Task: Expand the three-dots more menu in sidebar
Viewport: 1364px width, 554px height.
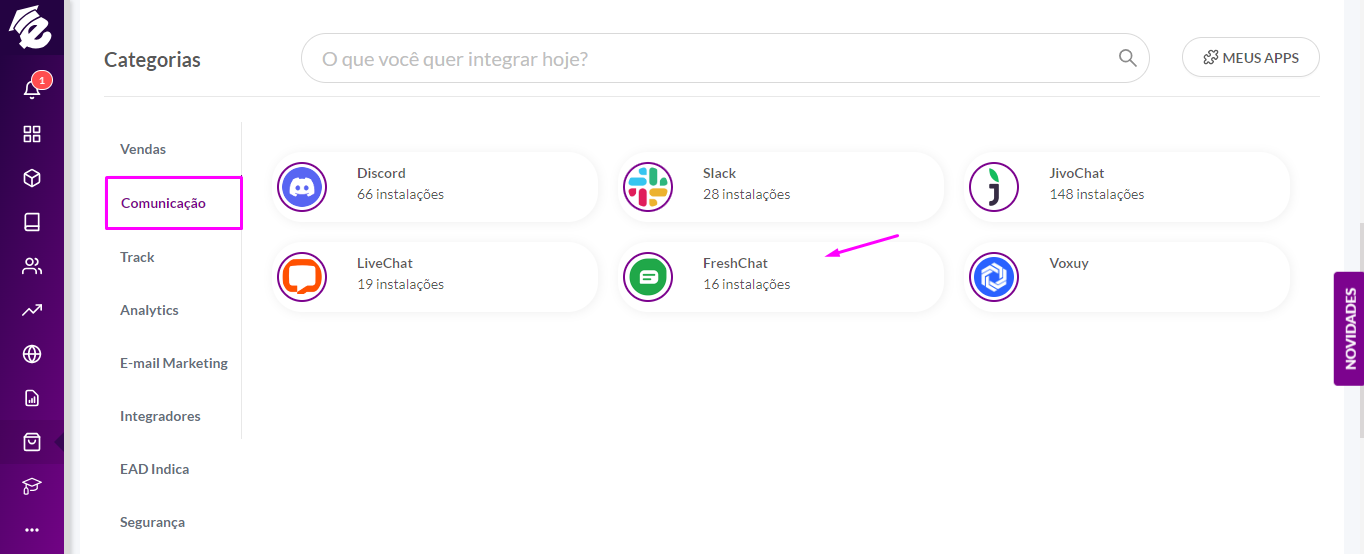Action: pyautogui.click(x=32, y=530)
